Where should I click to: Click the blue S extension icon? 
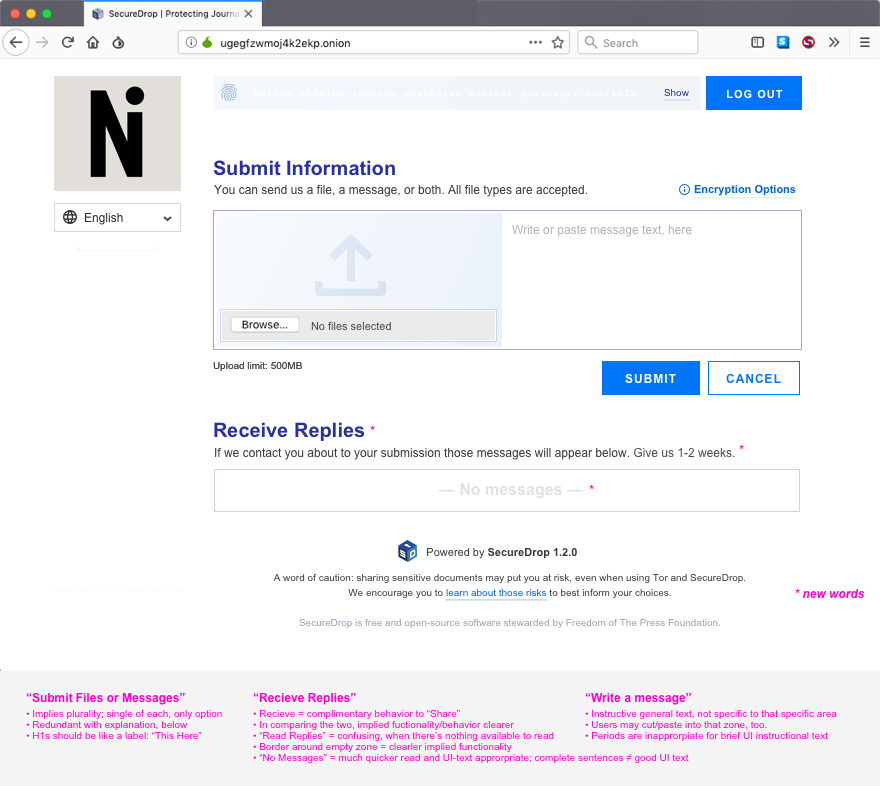783,43
